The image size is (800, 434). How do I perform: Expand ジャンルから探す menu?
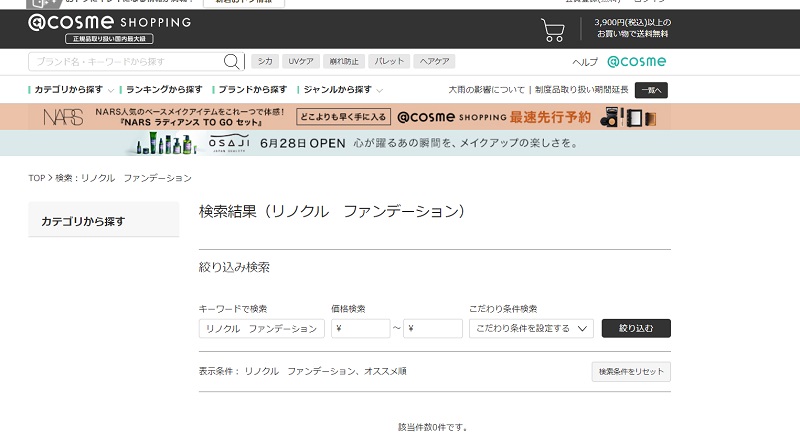[x=340, y=90]
